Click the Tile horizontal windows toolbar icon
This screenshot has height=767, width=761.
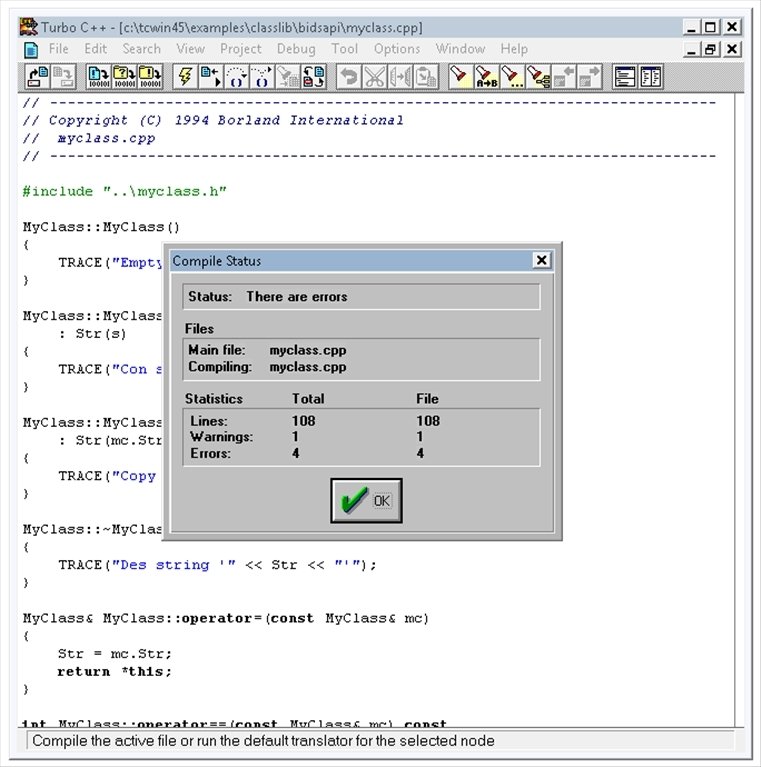(x=625, y=77)
